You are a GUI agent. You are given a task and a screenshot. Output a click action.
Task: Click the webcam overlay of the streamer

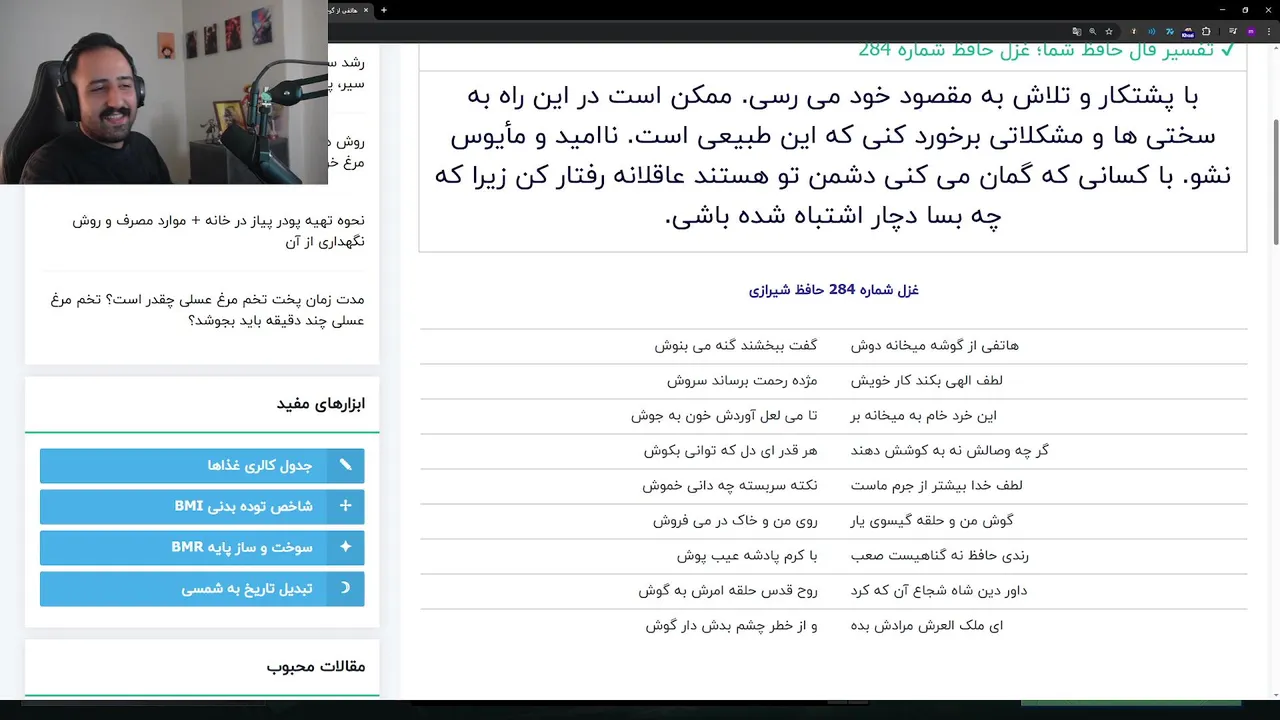click(x=164, y=92)
